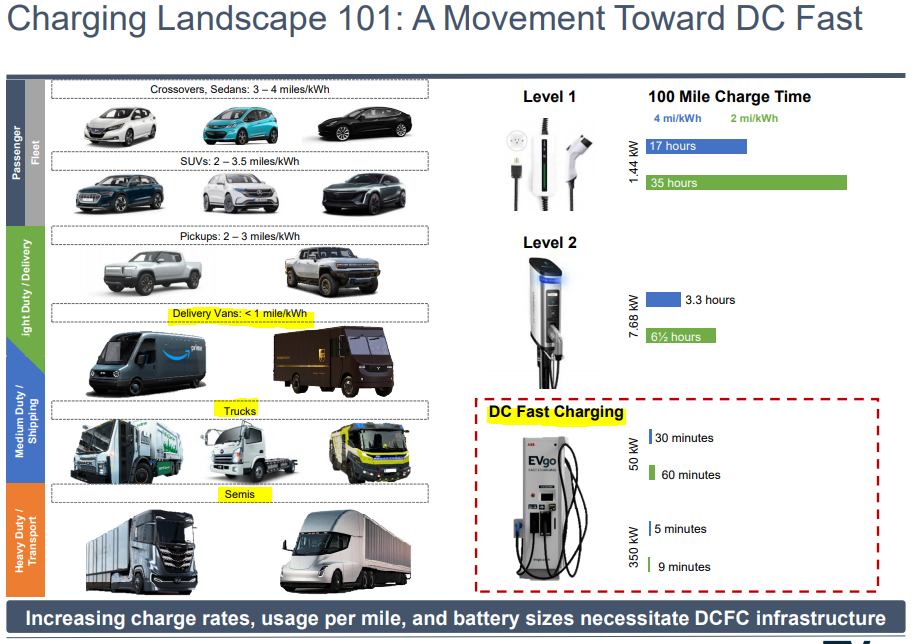Image resolution: width=918 pixels, height=644 pixels.
Task: Click the blue '17 hours' bar
Action: [696, 146]
